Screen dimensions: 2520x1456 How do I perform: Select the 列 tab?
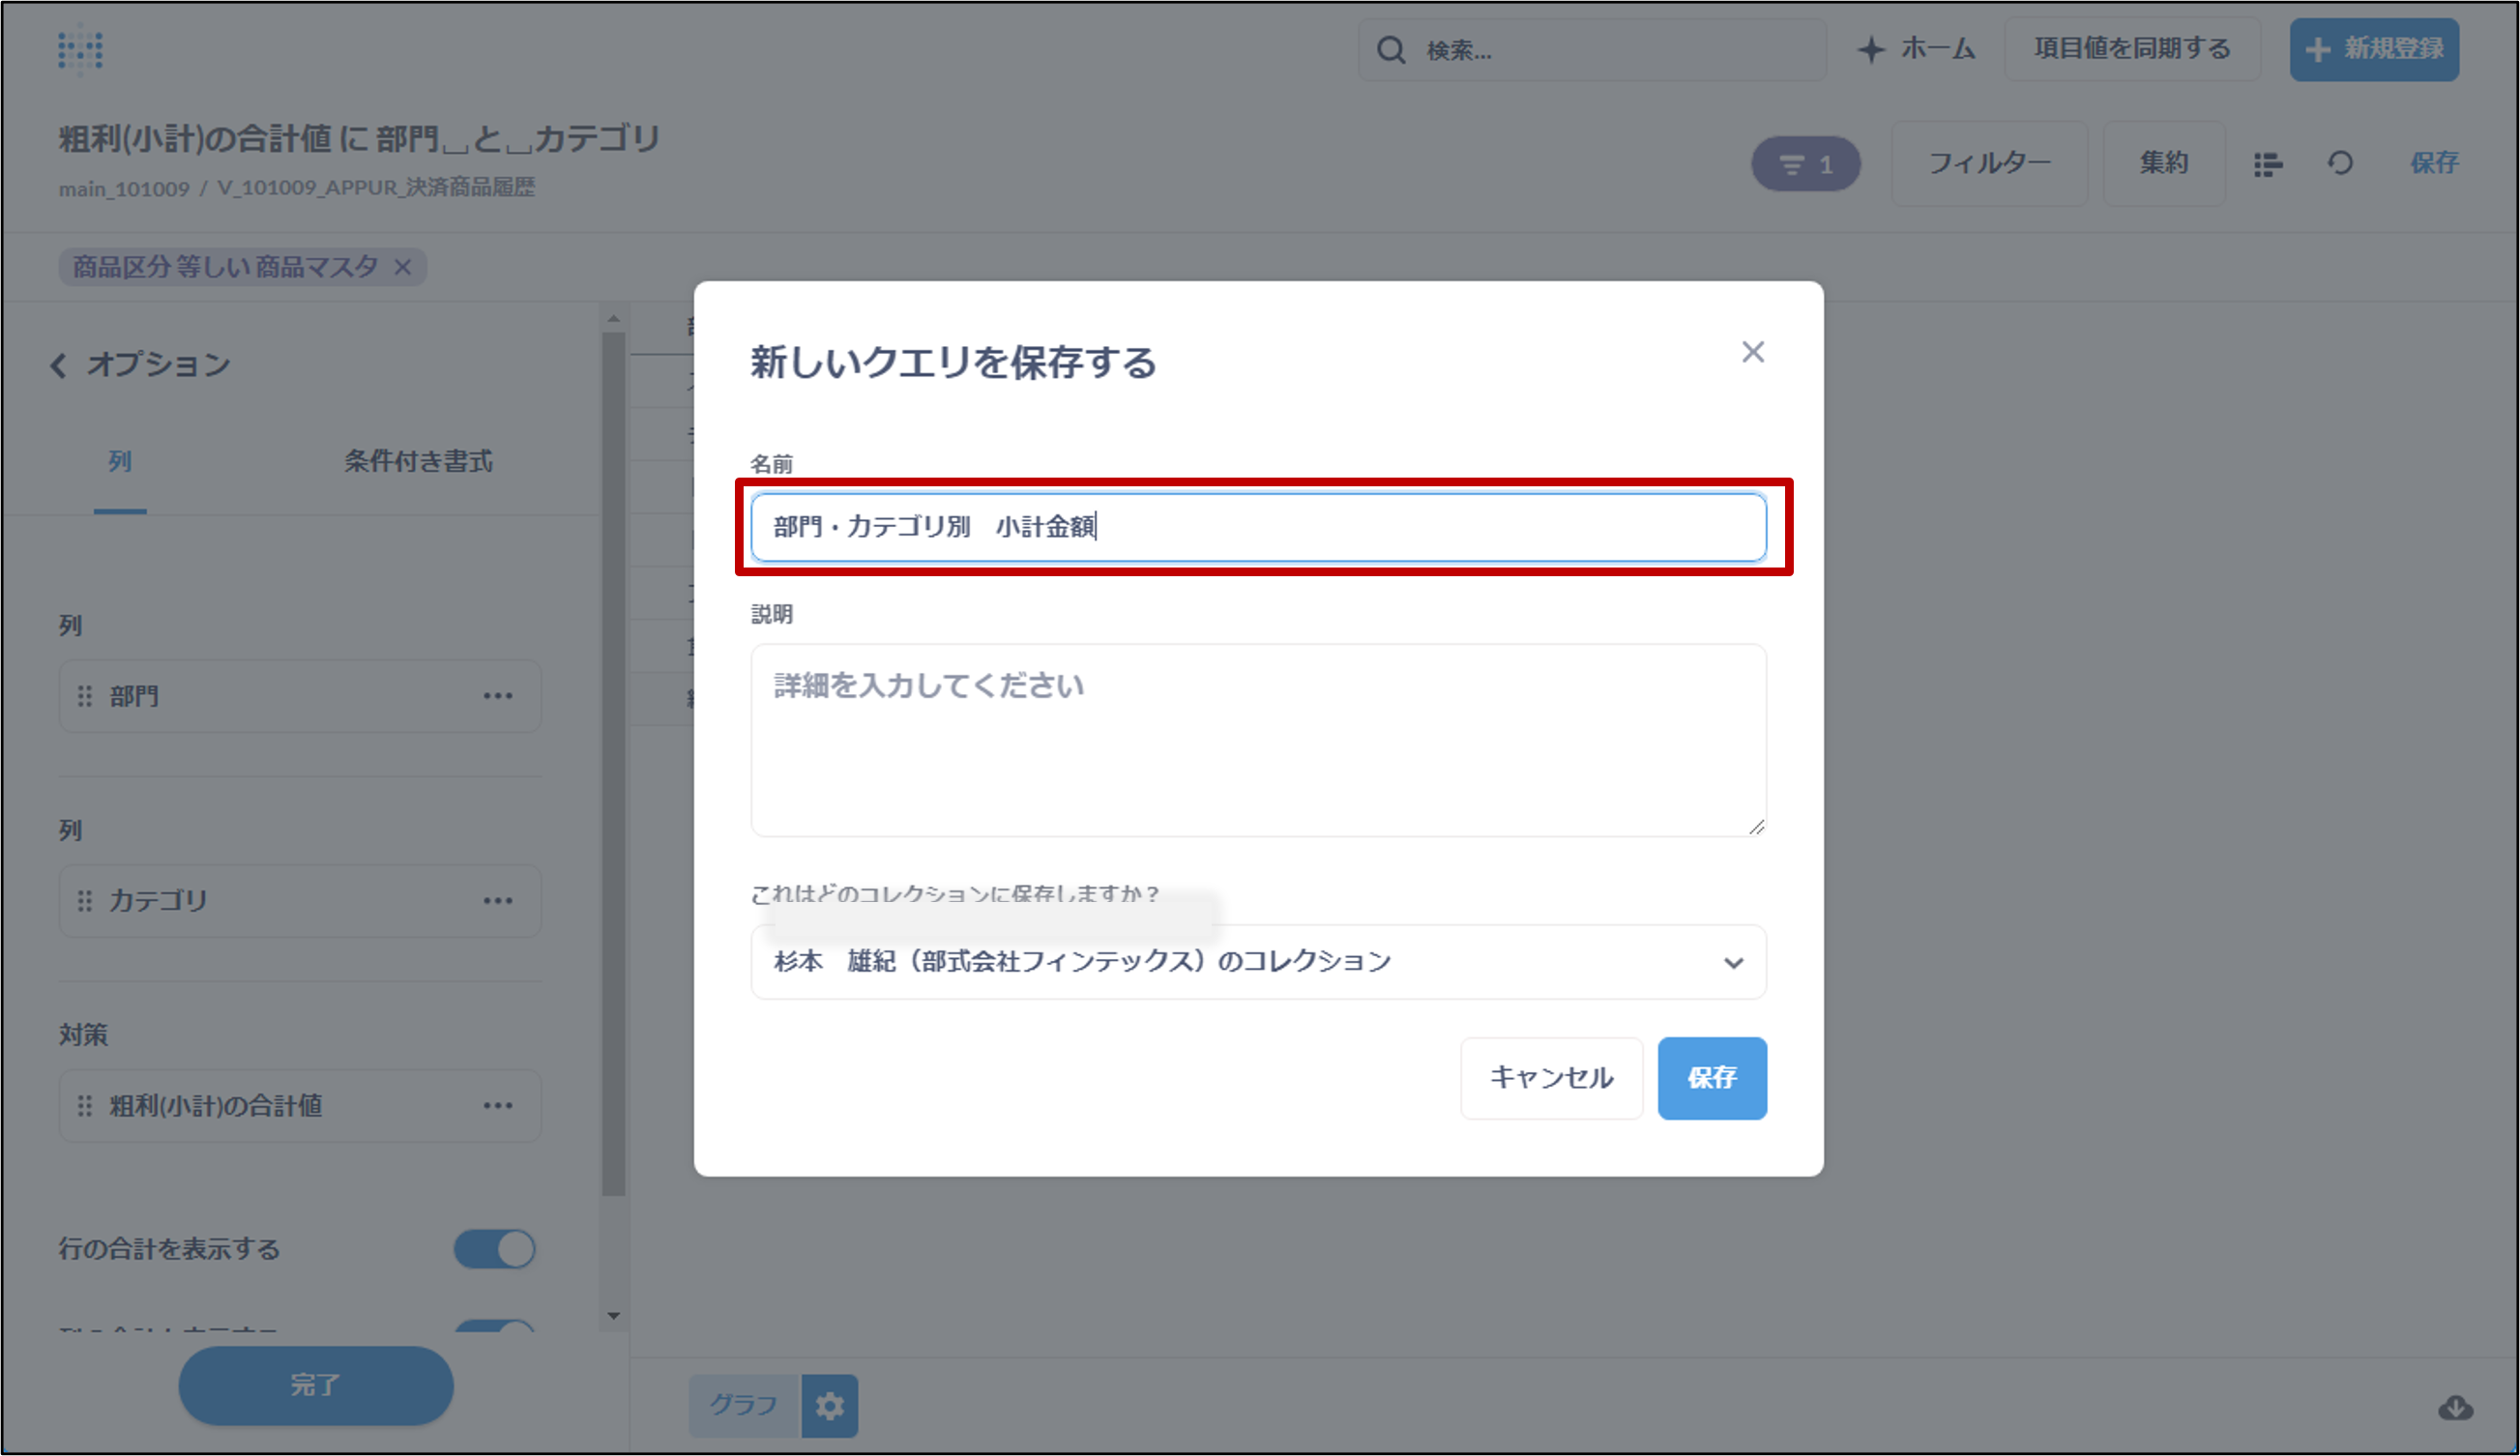[120, 461]
